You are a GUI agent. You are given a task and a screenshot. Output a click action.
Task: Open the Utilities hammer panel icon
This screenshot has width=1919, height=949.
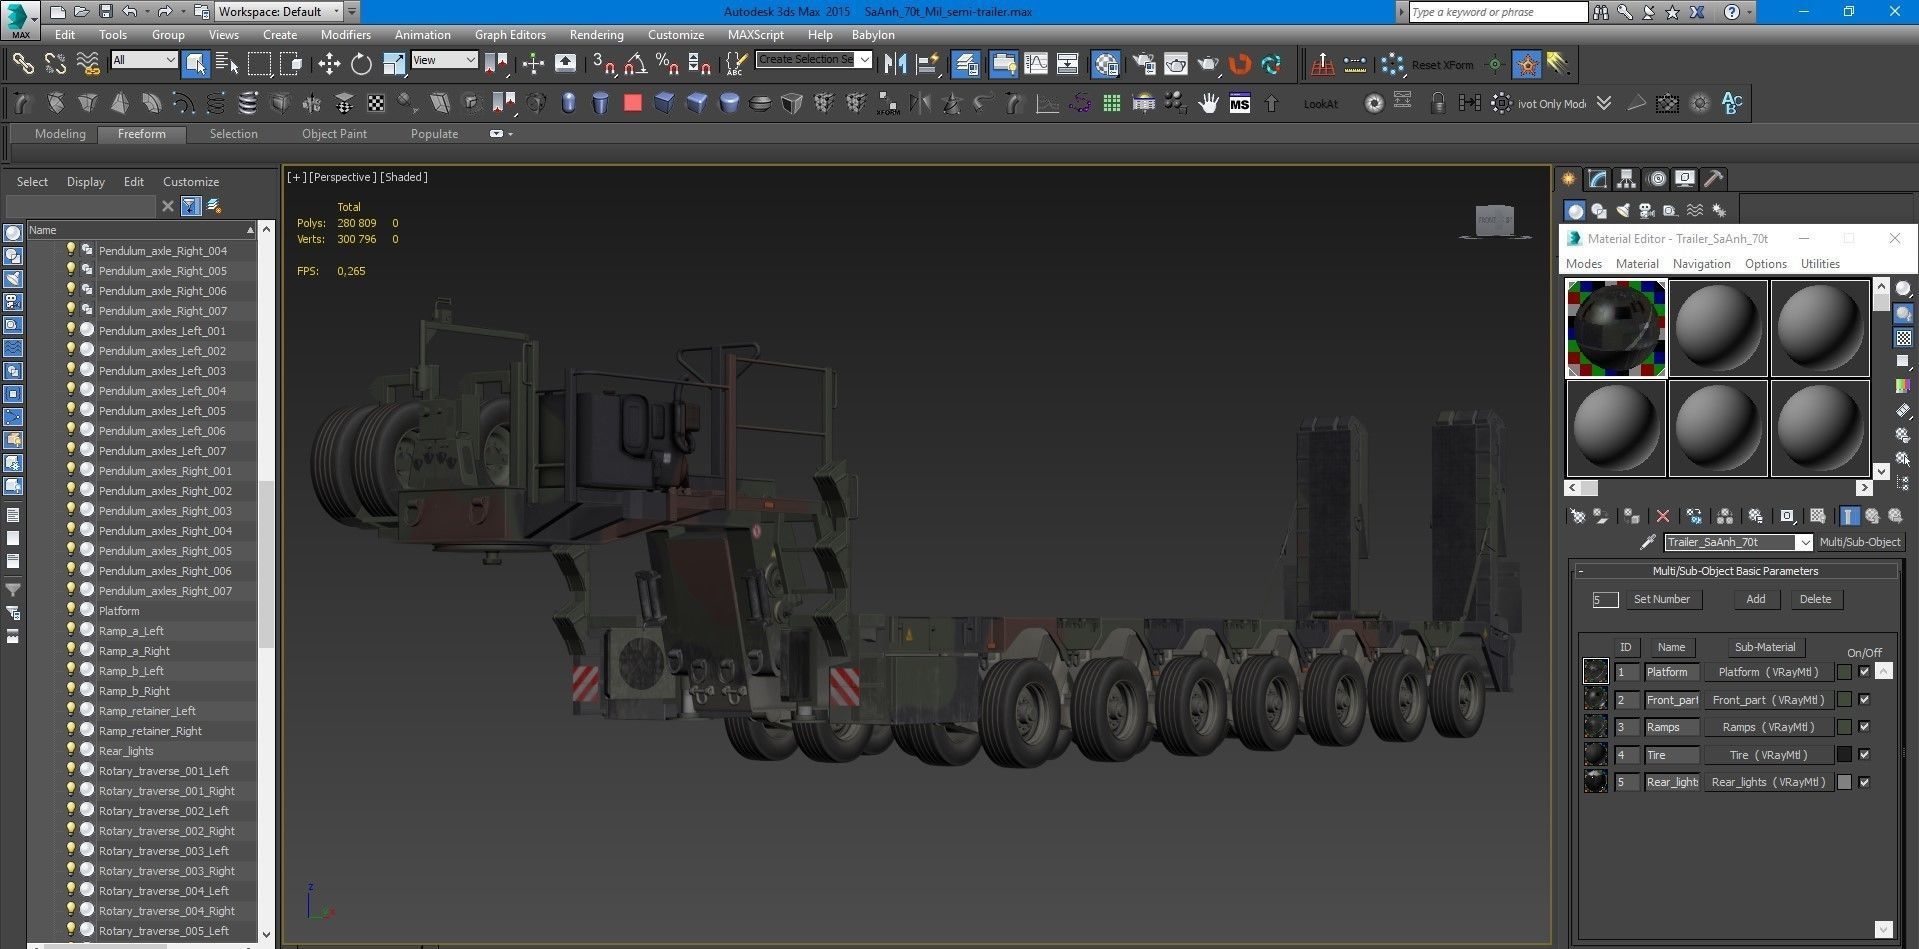tap(1714, 179)
